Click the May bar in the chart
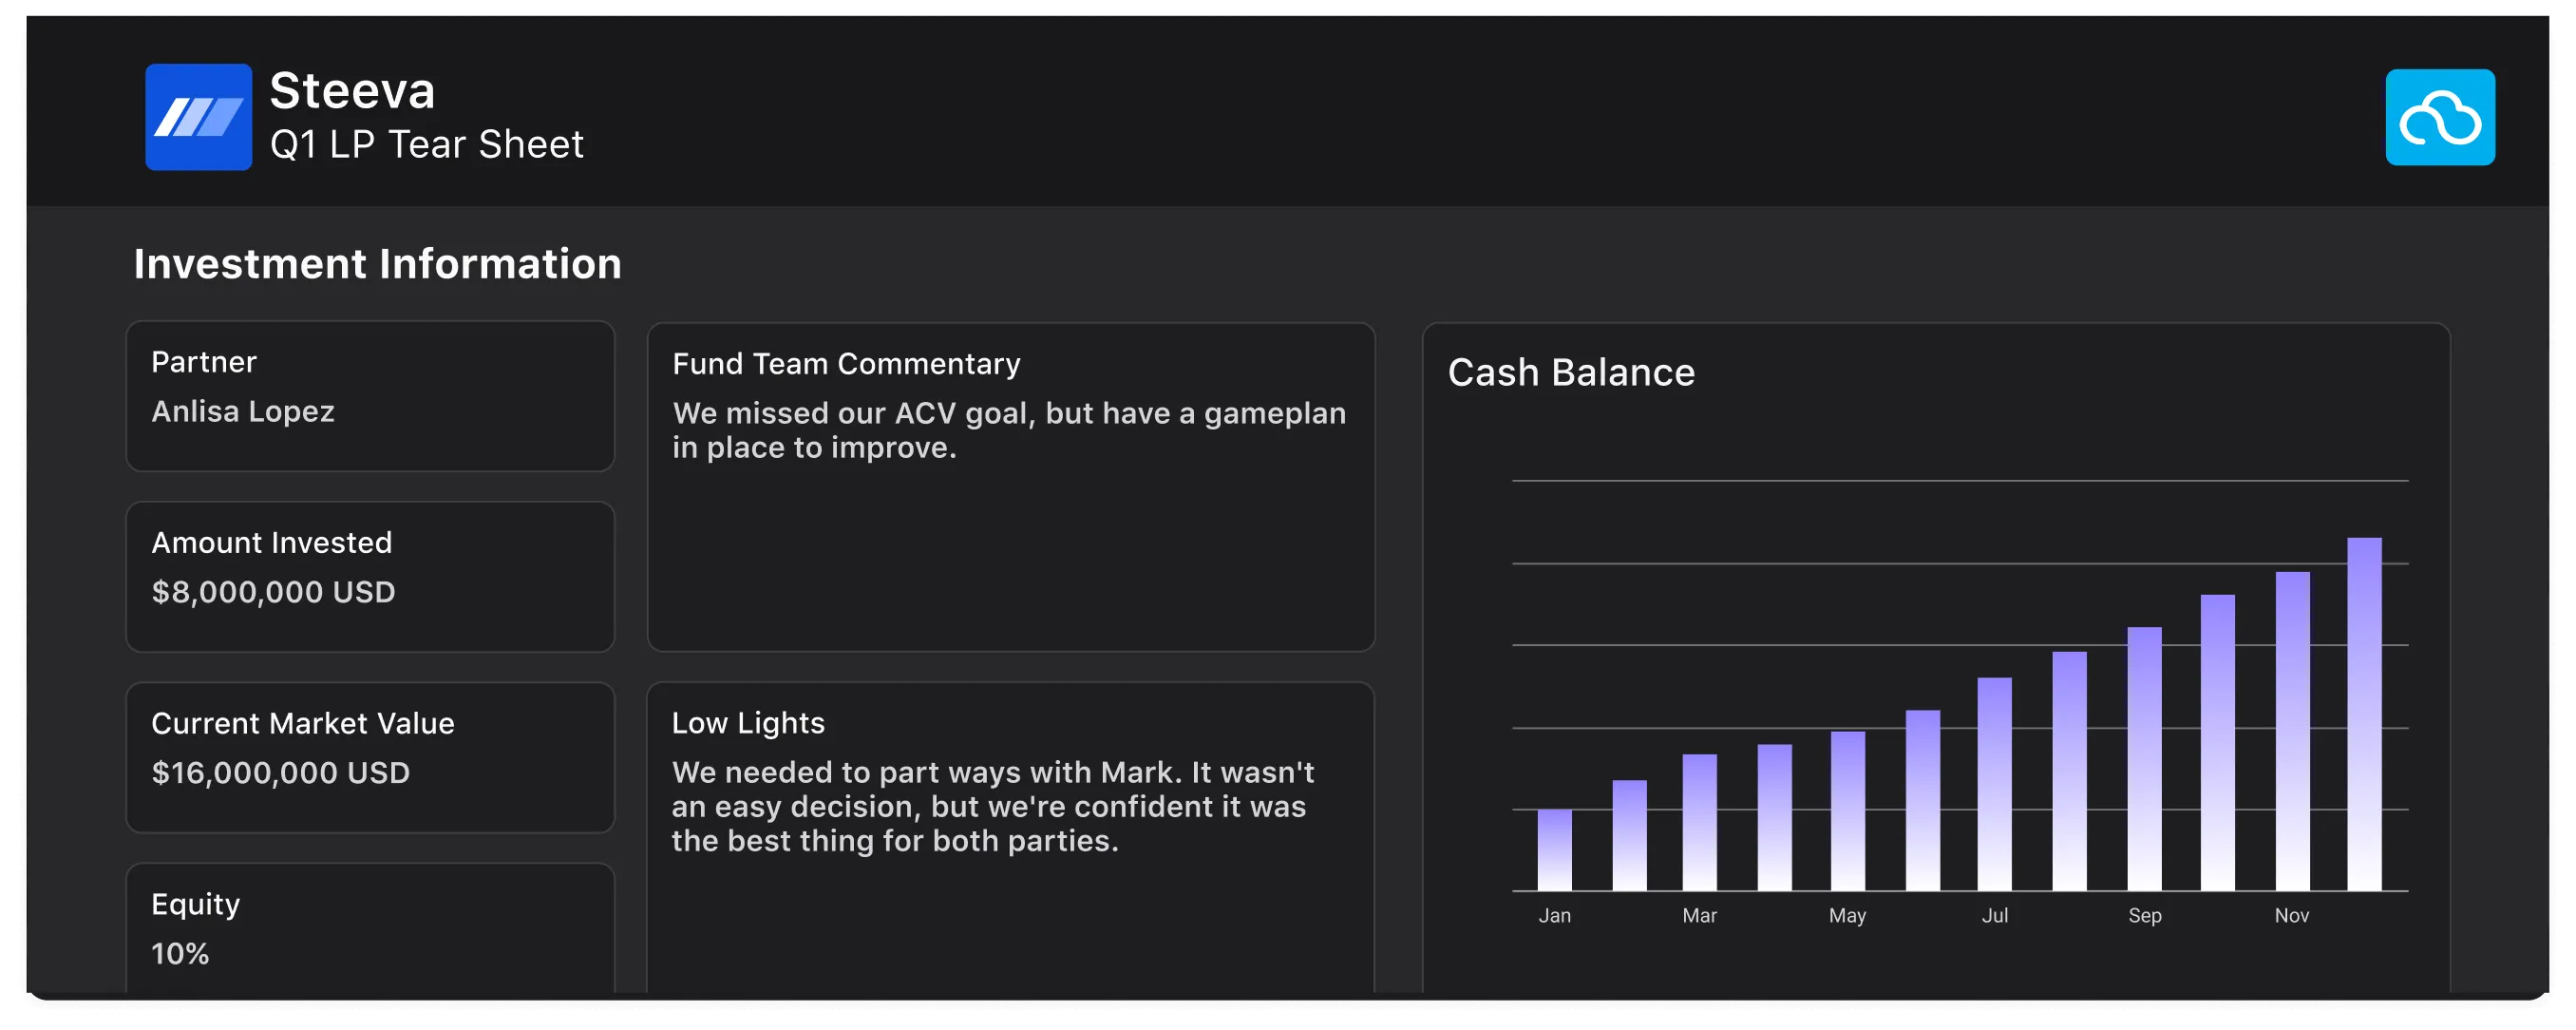 point(1847,812)
